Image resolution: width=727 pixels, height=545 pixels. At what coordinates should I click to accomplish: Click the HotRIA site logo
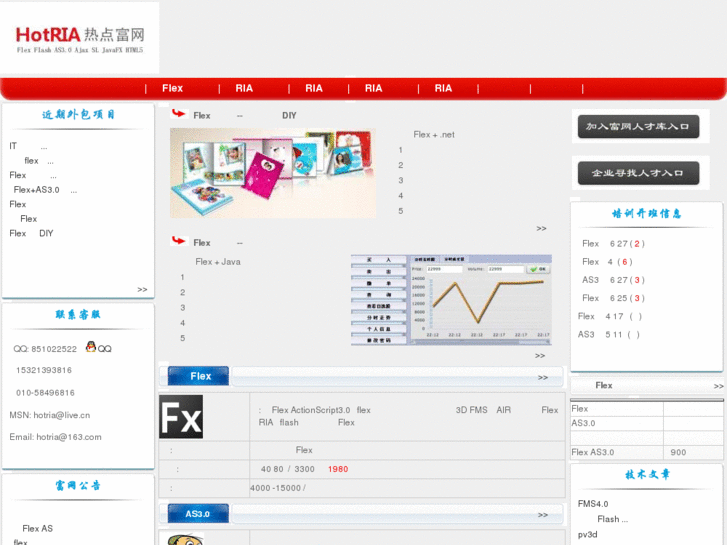[x=80, y=38]
